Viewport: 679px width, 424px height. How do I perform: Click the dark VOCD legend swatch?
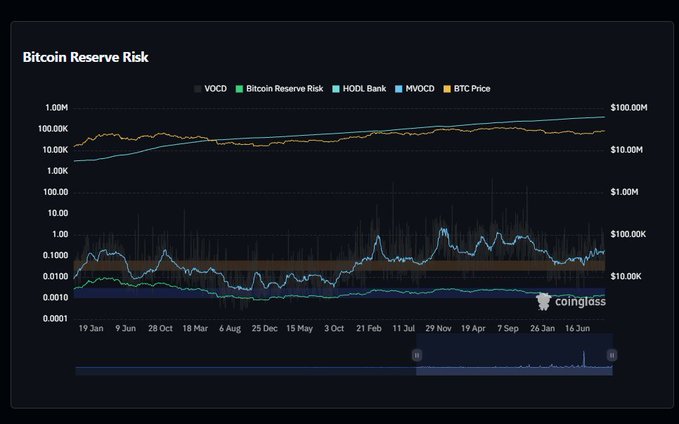coord(197,89)
